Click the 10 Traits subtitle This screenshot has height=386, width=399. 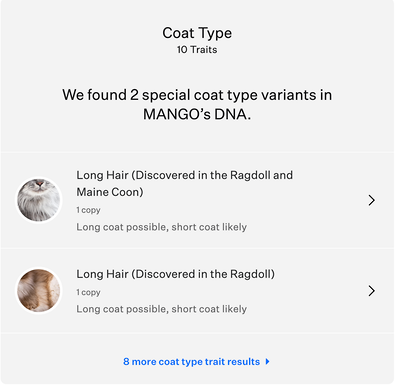pos(197,50)
